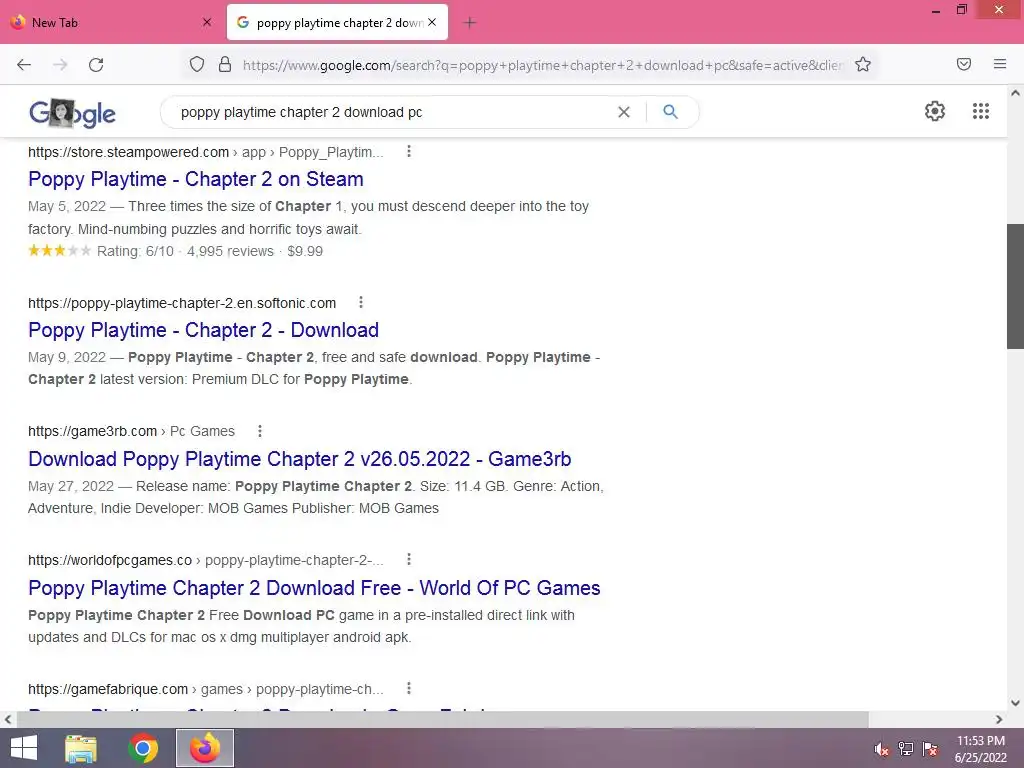Focus the address bar URL
Image resolution: width=1024 pixels, height=768 pixels.
pos(542,65)
